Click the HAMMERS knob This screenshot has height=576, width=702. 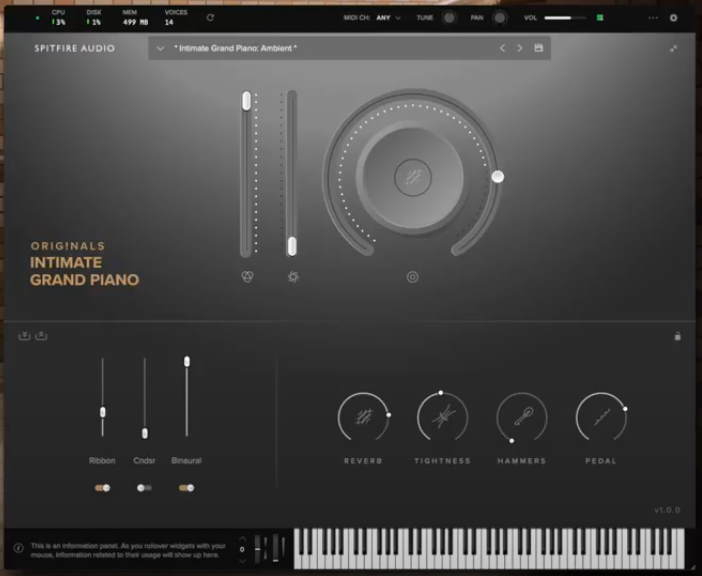click(x=522, y=418)
